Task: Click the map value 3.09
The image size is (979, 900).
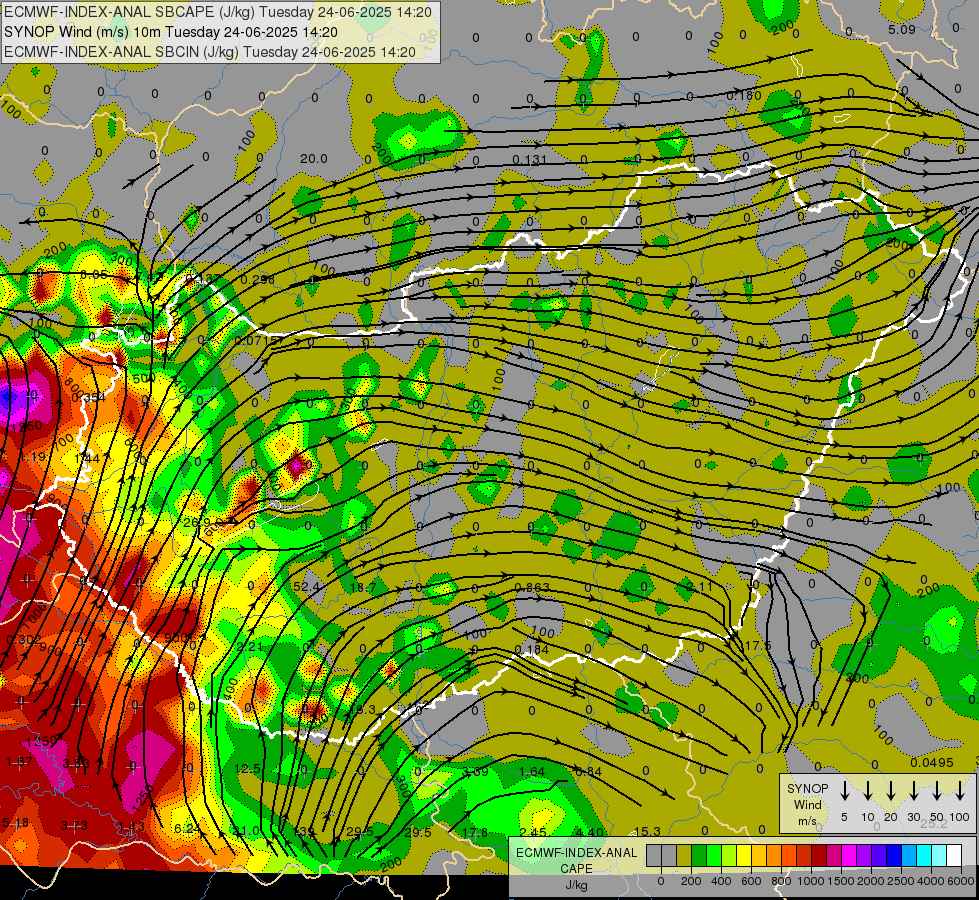Action: point(475,772)
